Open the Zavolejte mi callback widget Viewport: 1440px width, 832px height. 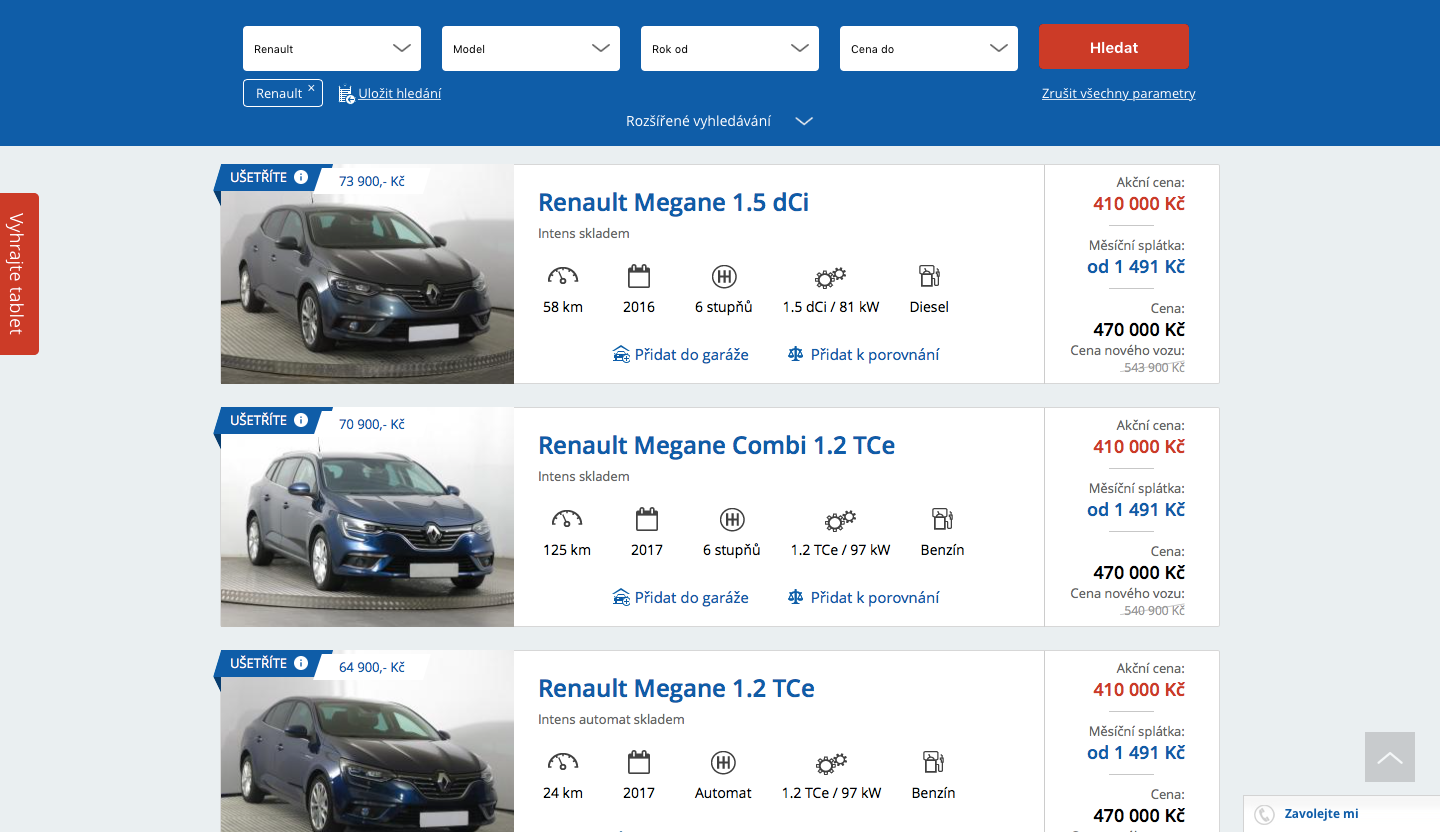tap(1341, 814)
